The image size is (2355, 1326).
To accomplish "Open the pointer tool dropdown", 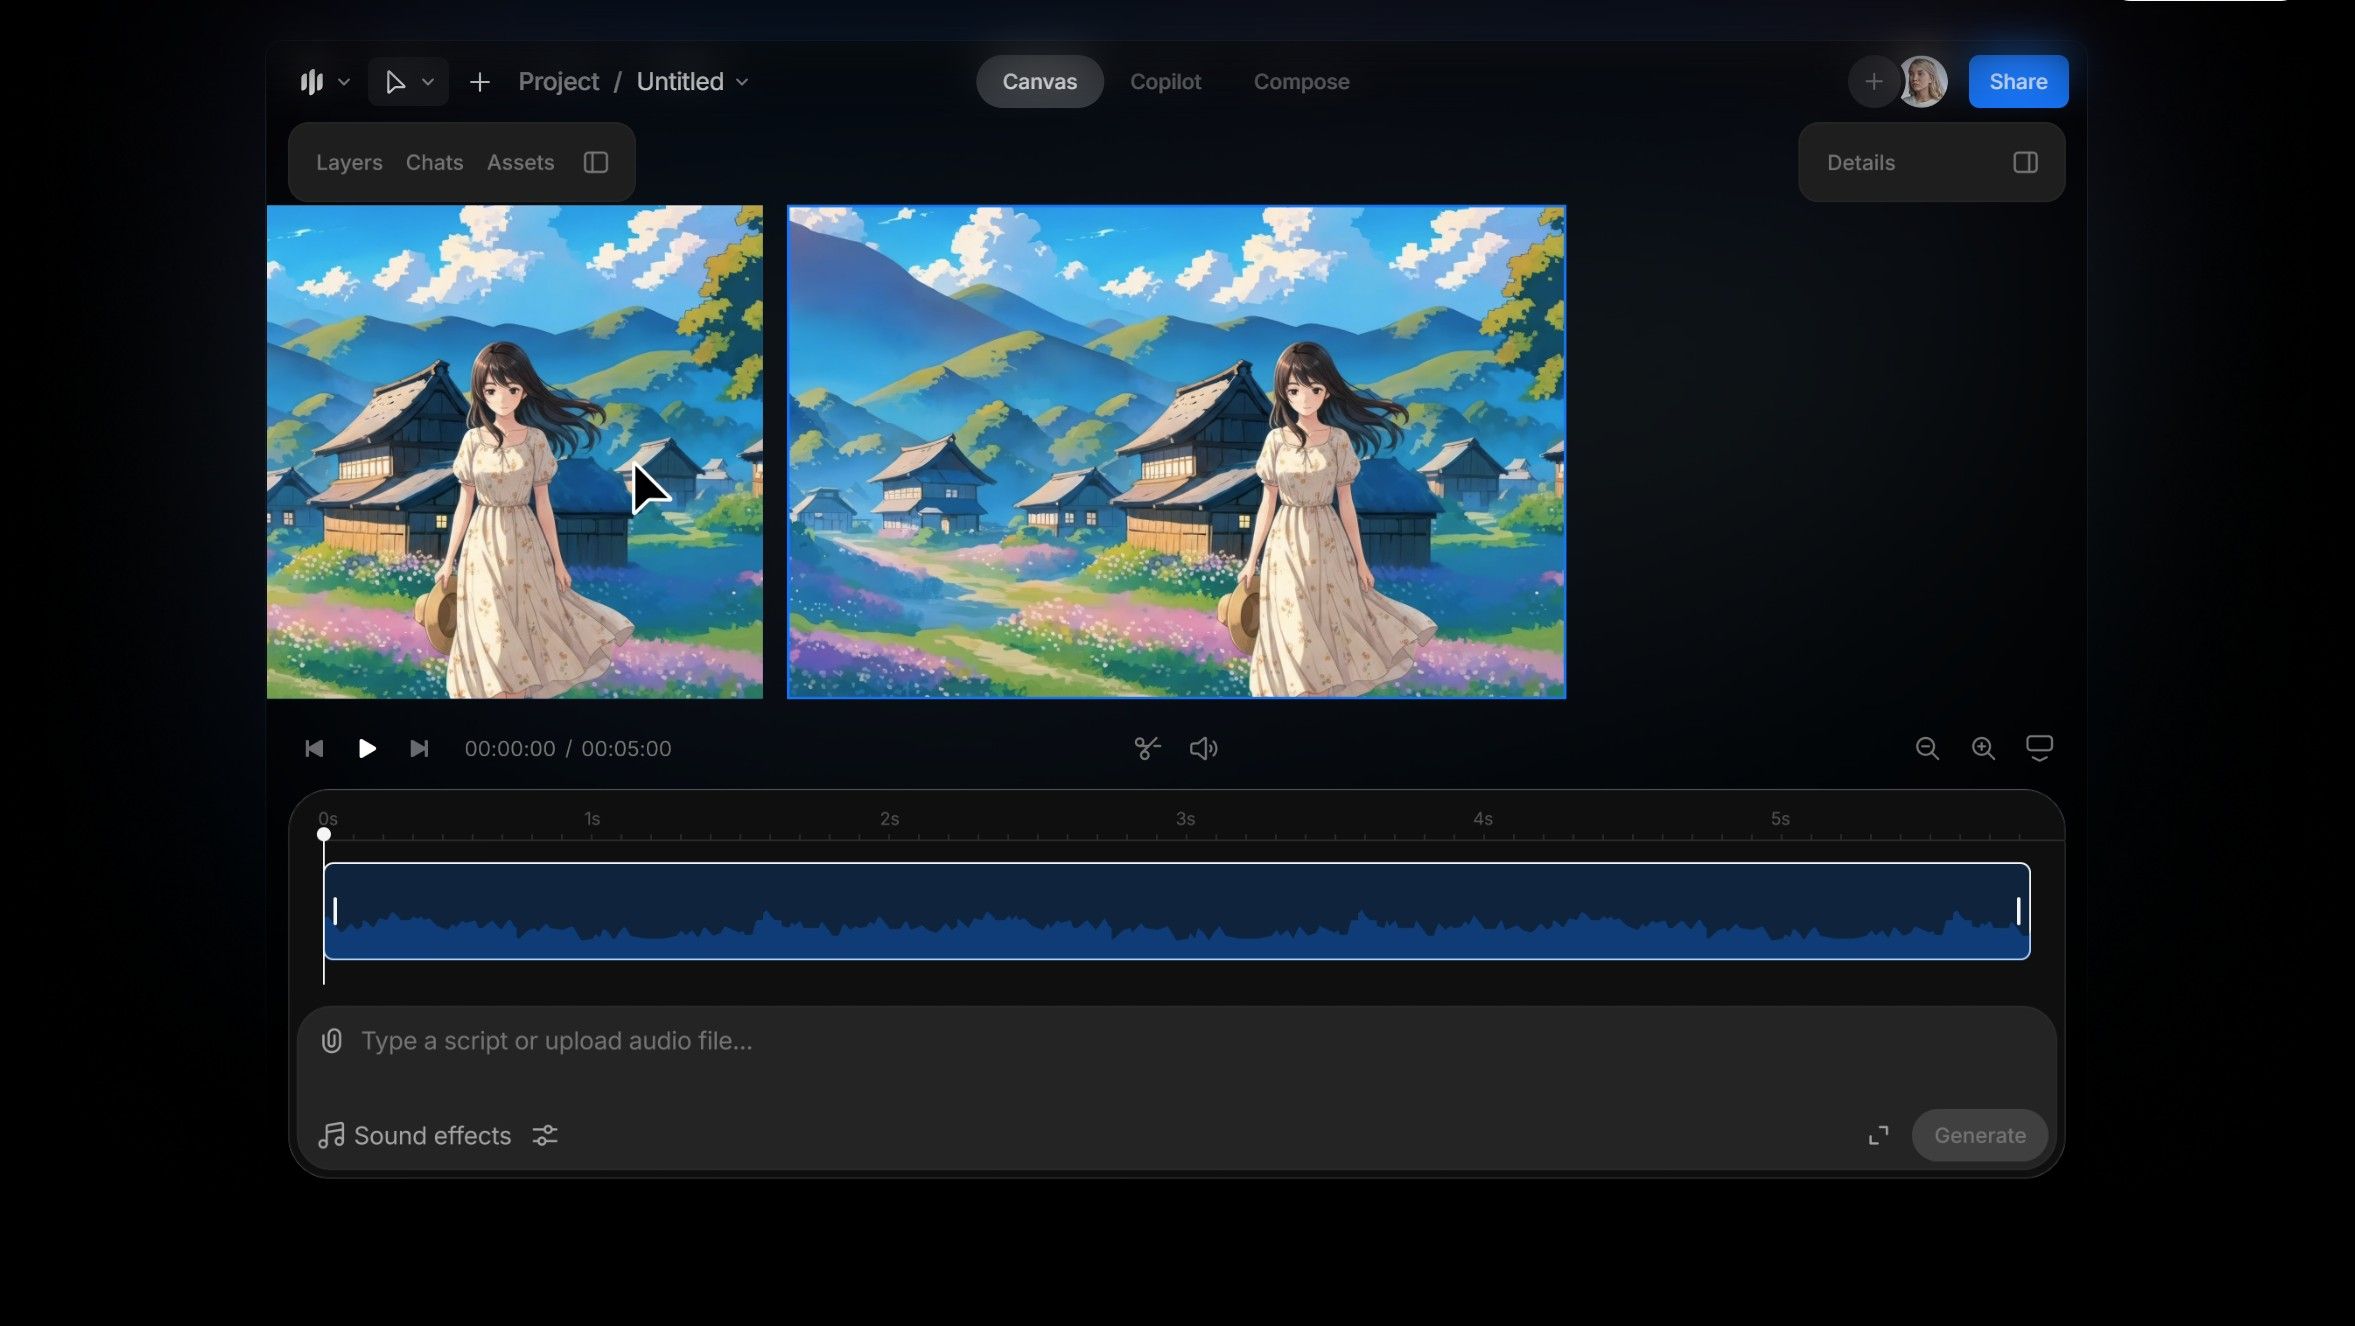I will [428, 82].
